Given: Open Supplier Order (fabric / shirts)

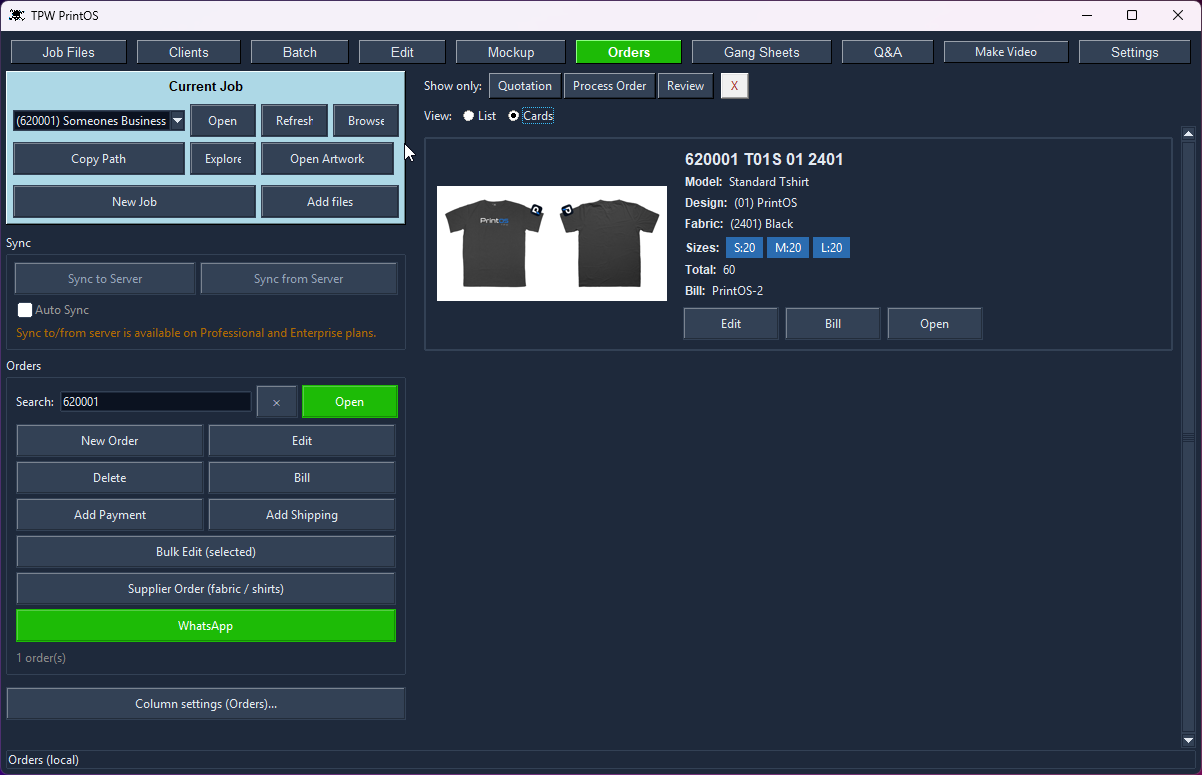Looking at the screenshot, I should pos(206,589).
